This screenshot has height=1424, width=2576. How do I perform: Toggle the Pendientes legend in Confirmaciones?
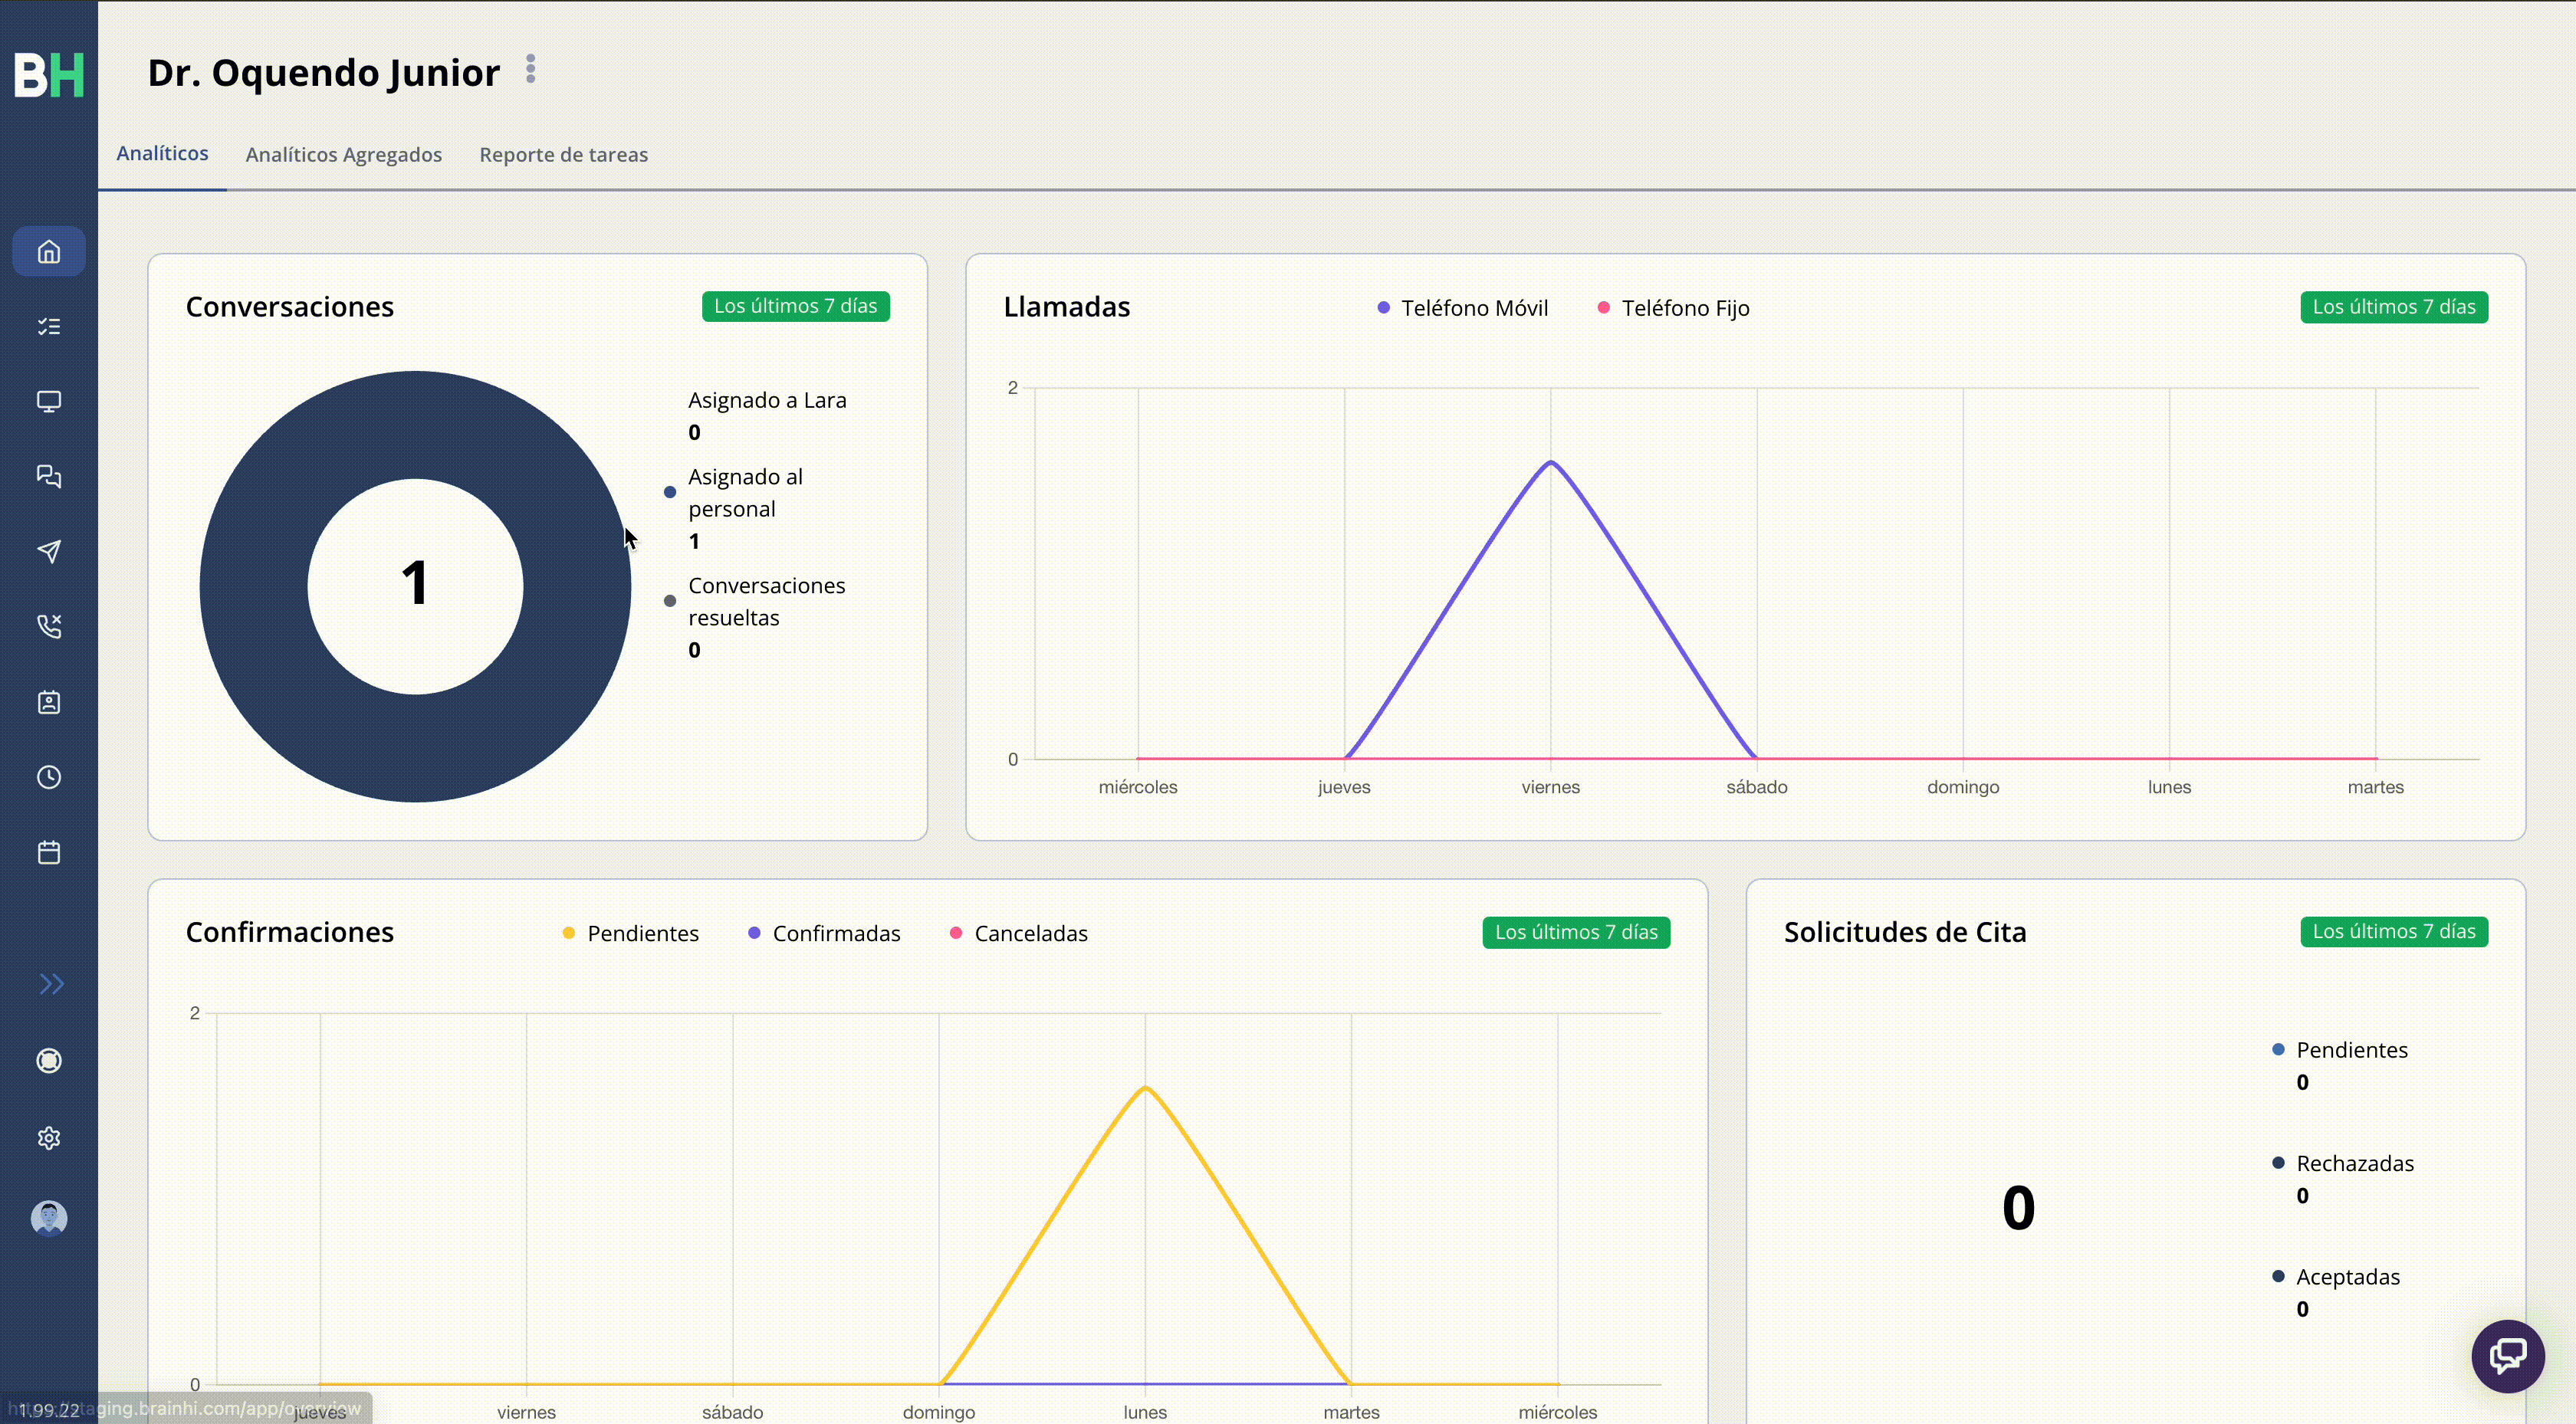(x=630, y=933)
